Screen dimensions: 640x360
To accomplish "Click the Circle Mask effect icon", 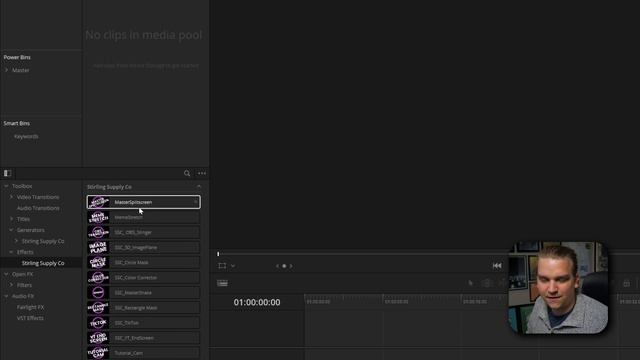I will (x=98, y=262).
